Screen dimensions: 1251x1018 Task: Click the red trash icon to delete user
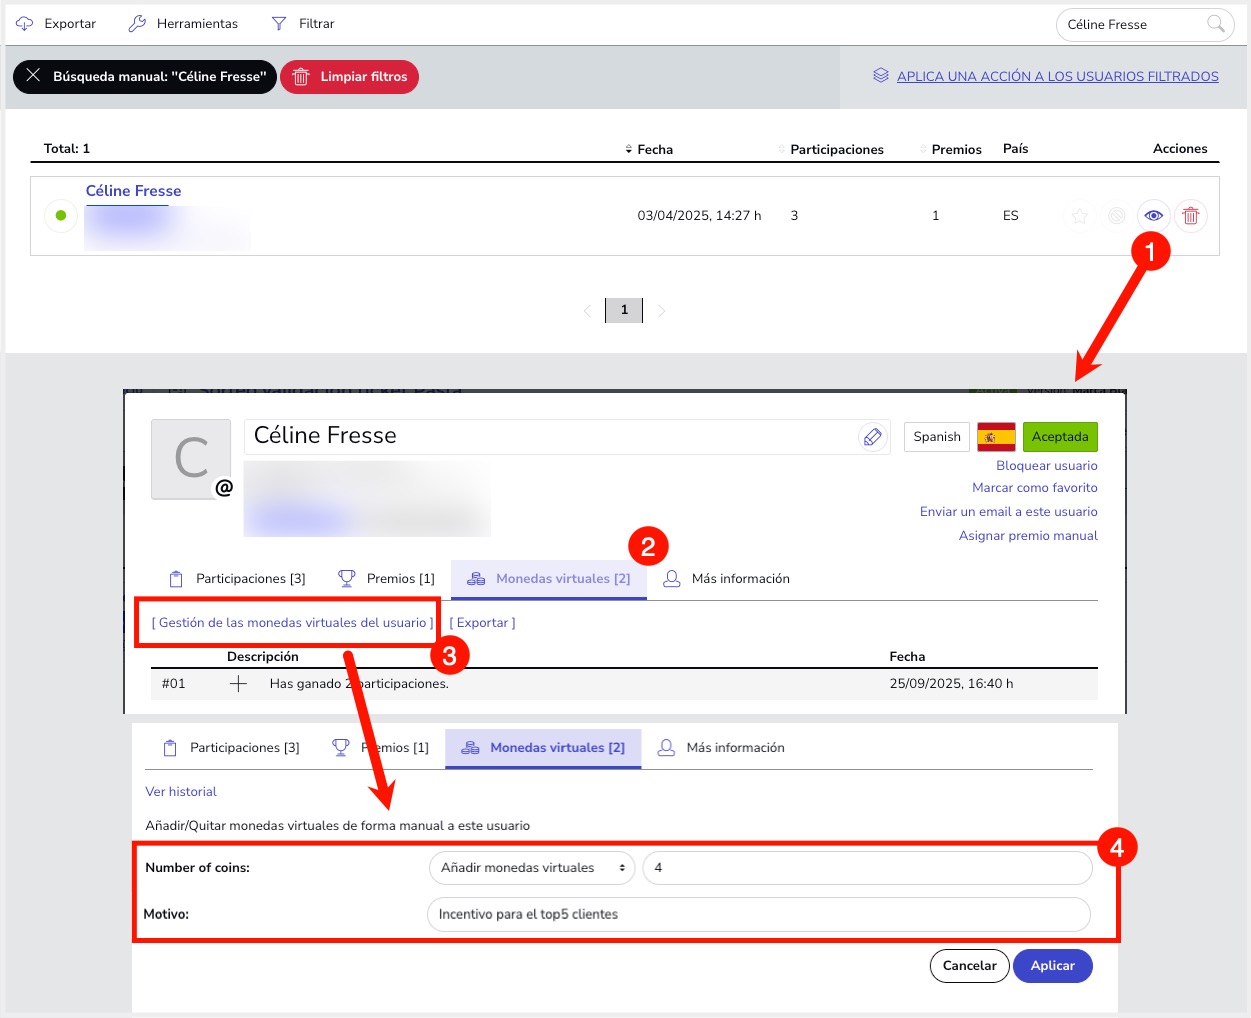pos(1190,216)
